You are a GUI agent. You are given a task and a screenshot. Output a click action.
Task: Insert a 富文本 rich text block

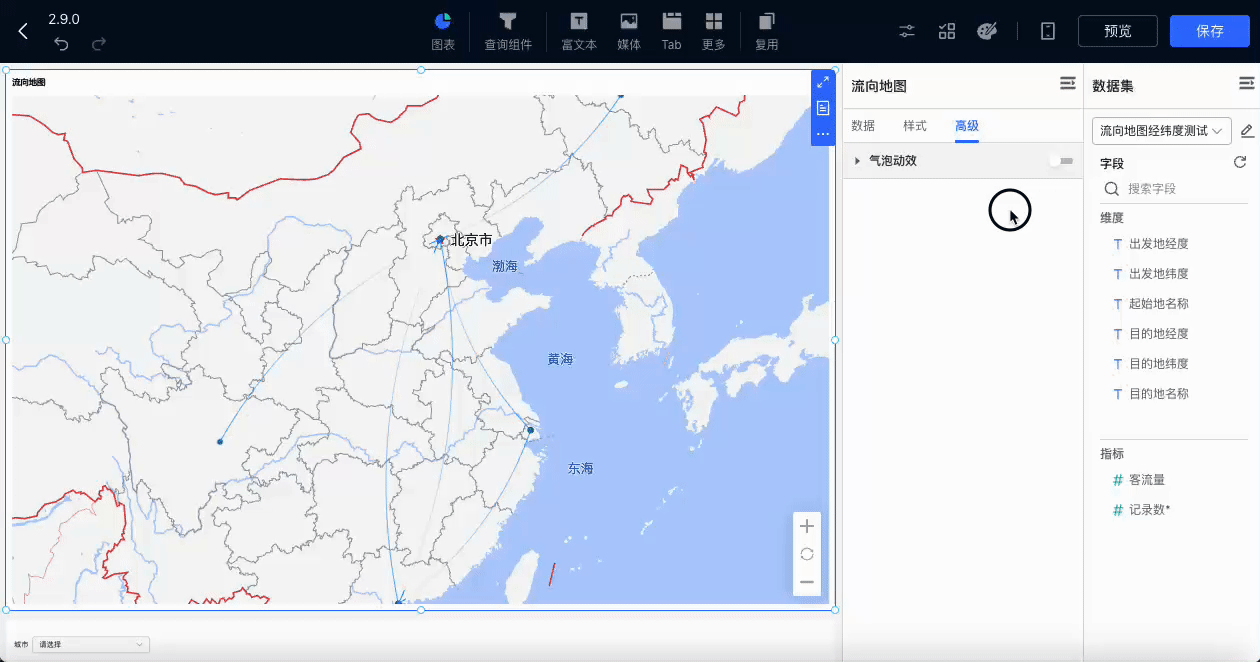[x=579, y=31]
